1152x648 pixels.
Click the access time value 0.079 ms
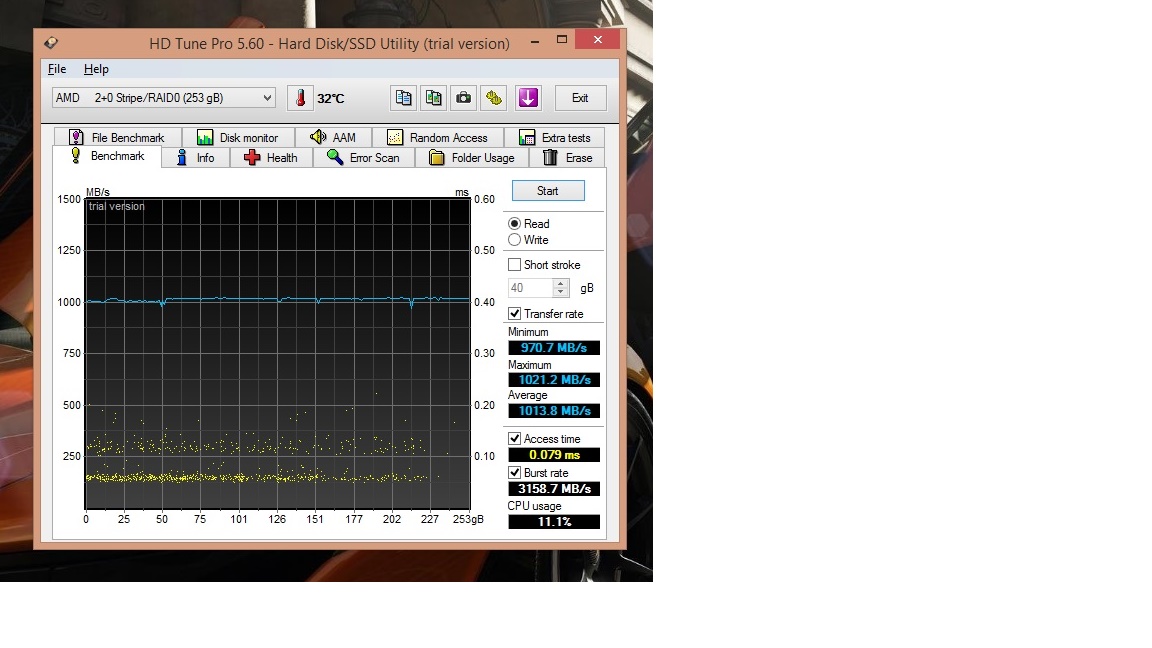pyautogui.click(x=554, y=455)
